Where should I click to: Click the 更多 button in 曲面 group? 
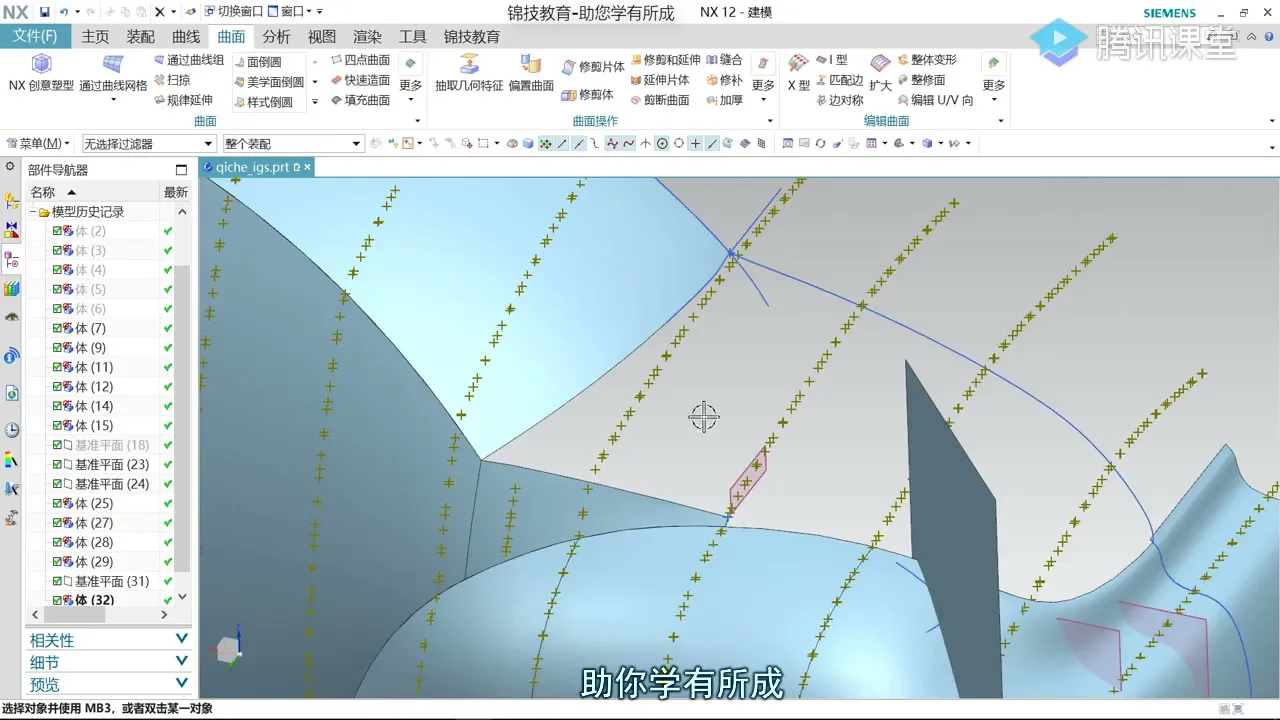tap(410, 85)
